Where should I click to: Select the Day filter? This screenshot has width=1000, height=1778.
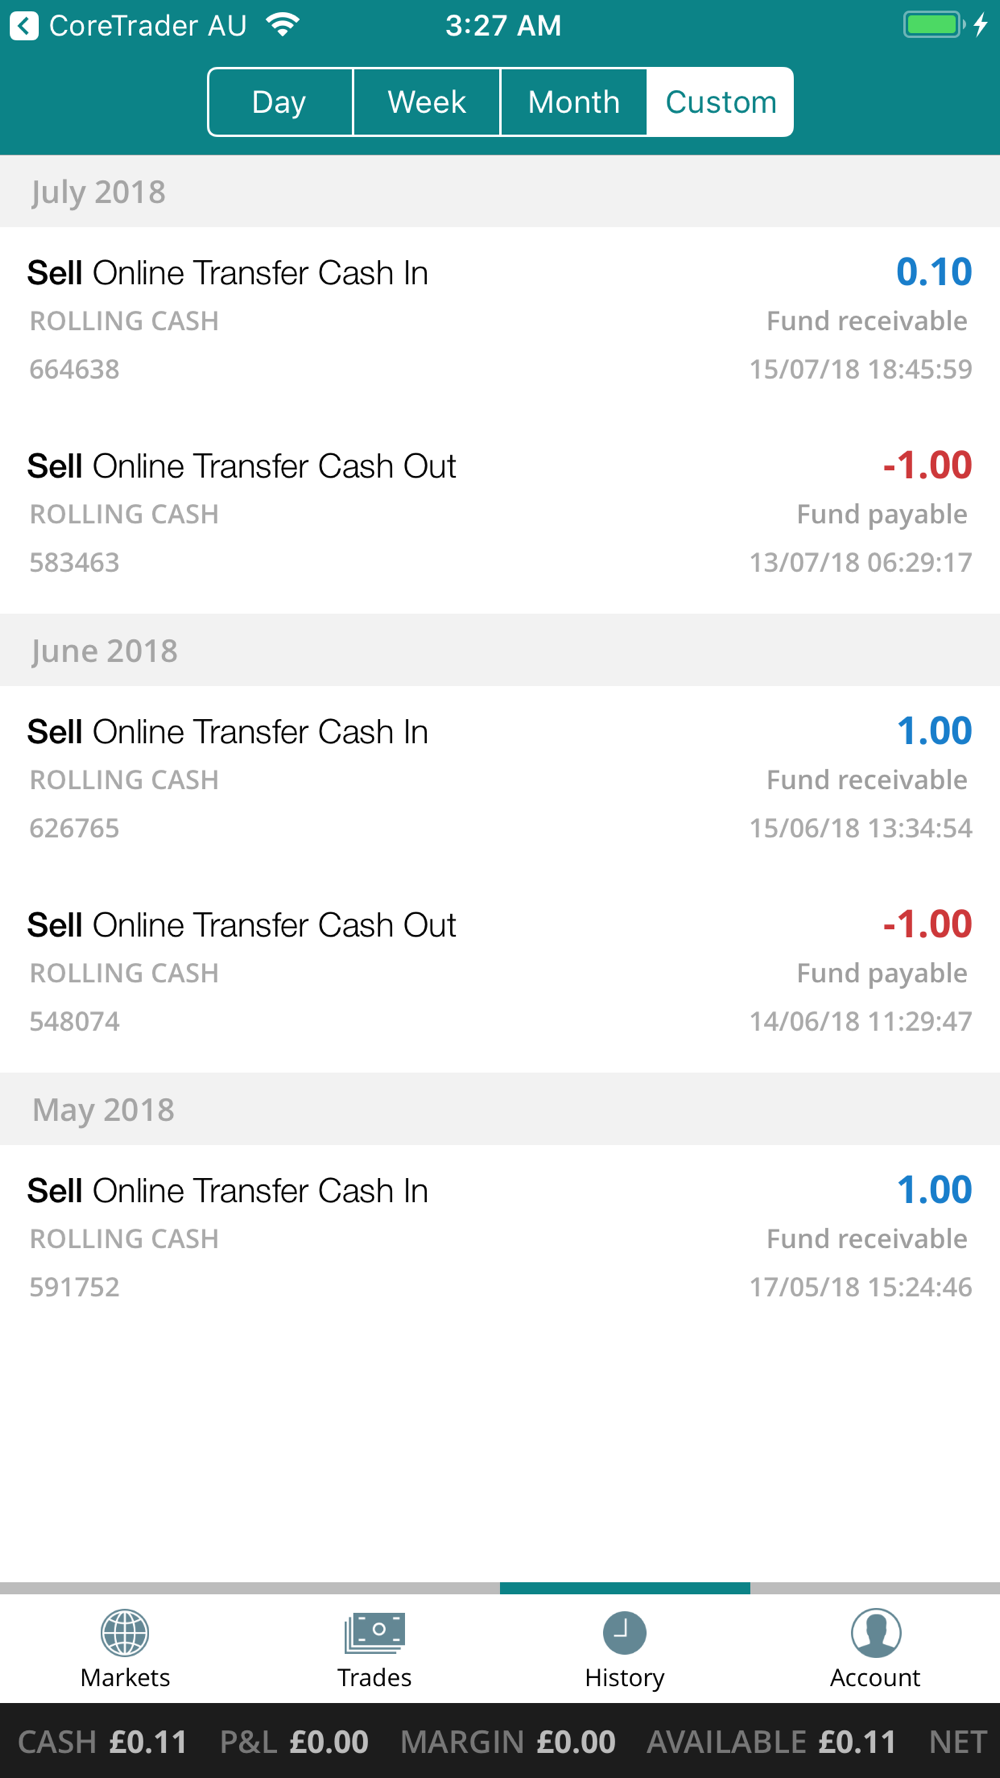coord(280,102)
